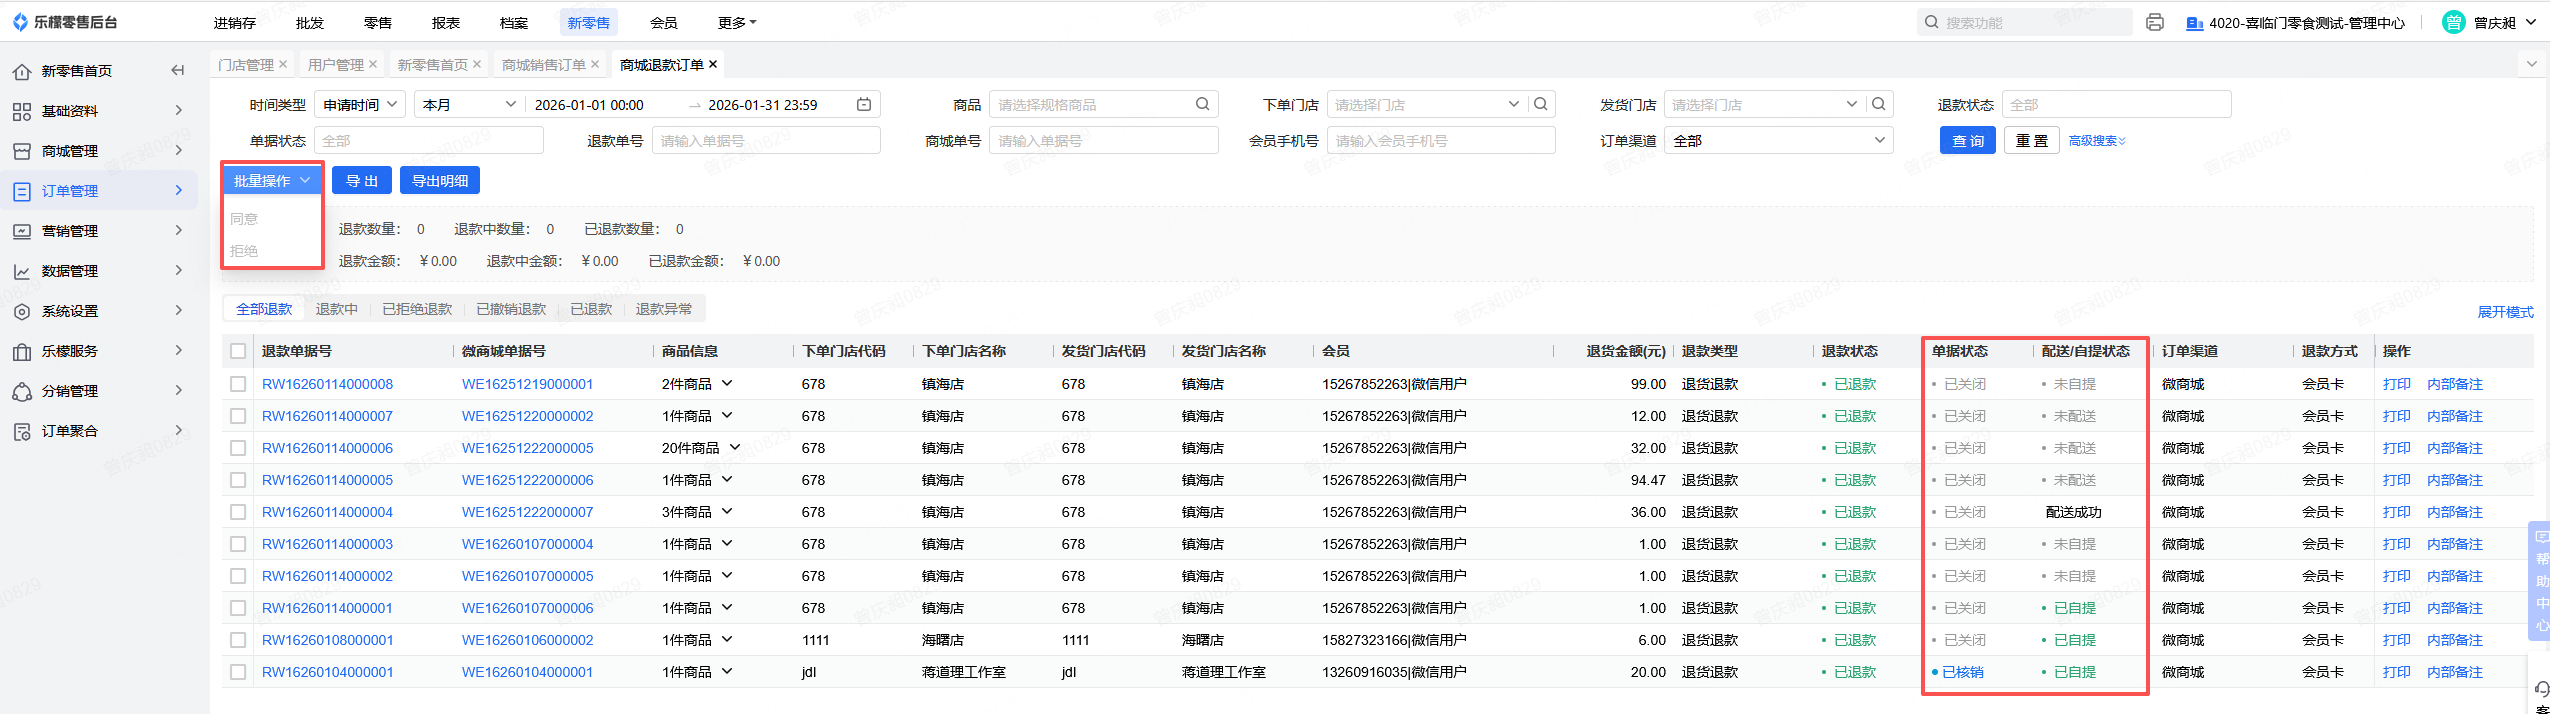Click the 查询 button

(1967, 141)
